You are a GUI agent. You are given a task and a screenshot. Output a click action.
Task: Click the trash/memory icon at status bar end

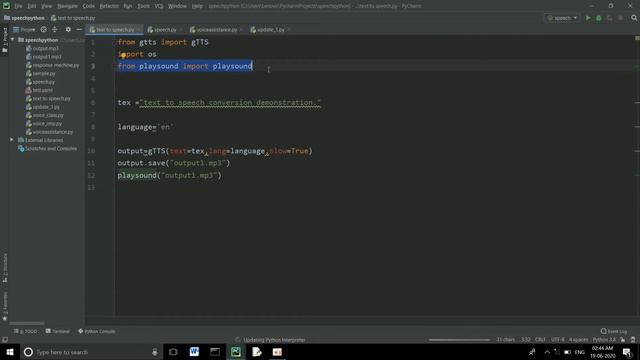click(x=633, y=340)
